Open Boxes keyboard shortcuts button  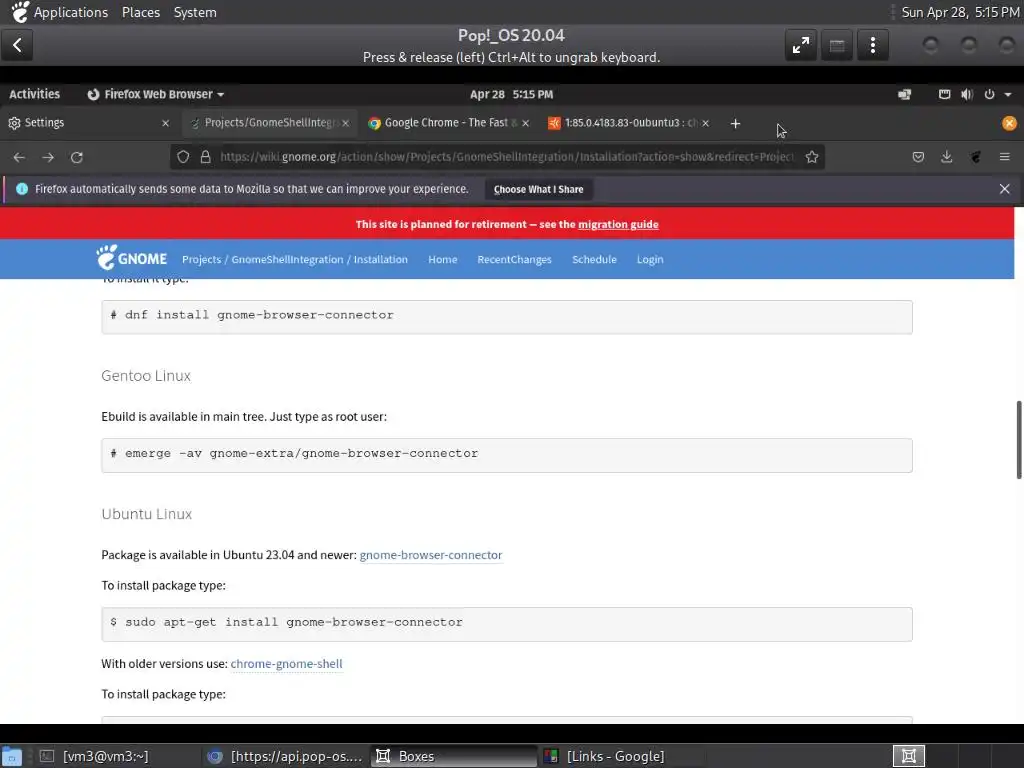tap(837, 45)
